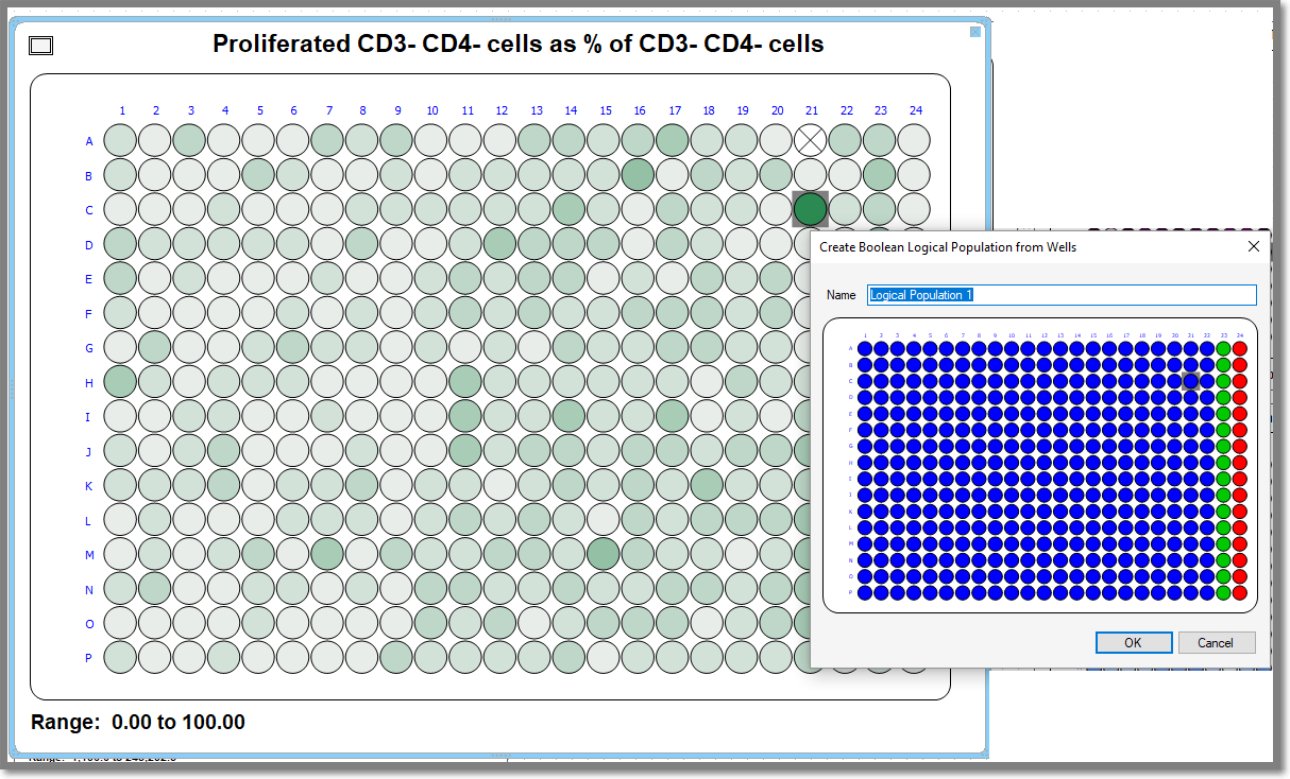This screenshot has width=1290, height=779.
Task: Select well B16 on the heatmap plate
Action: coord(638,176)
